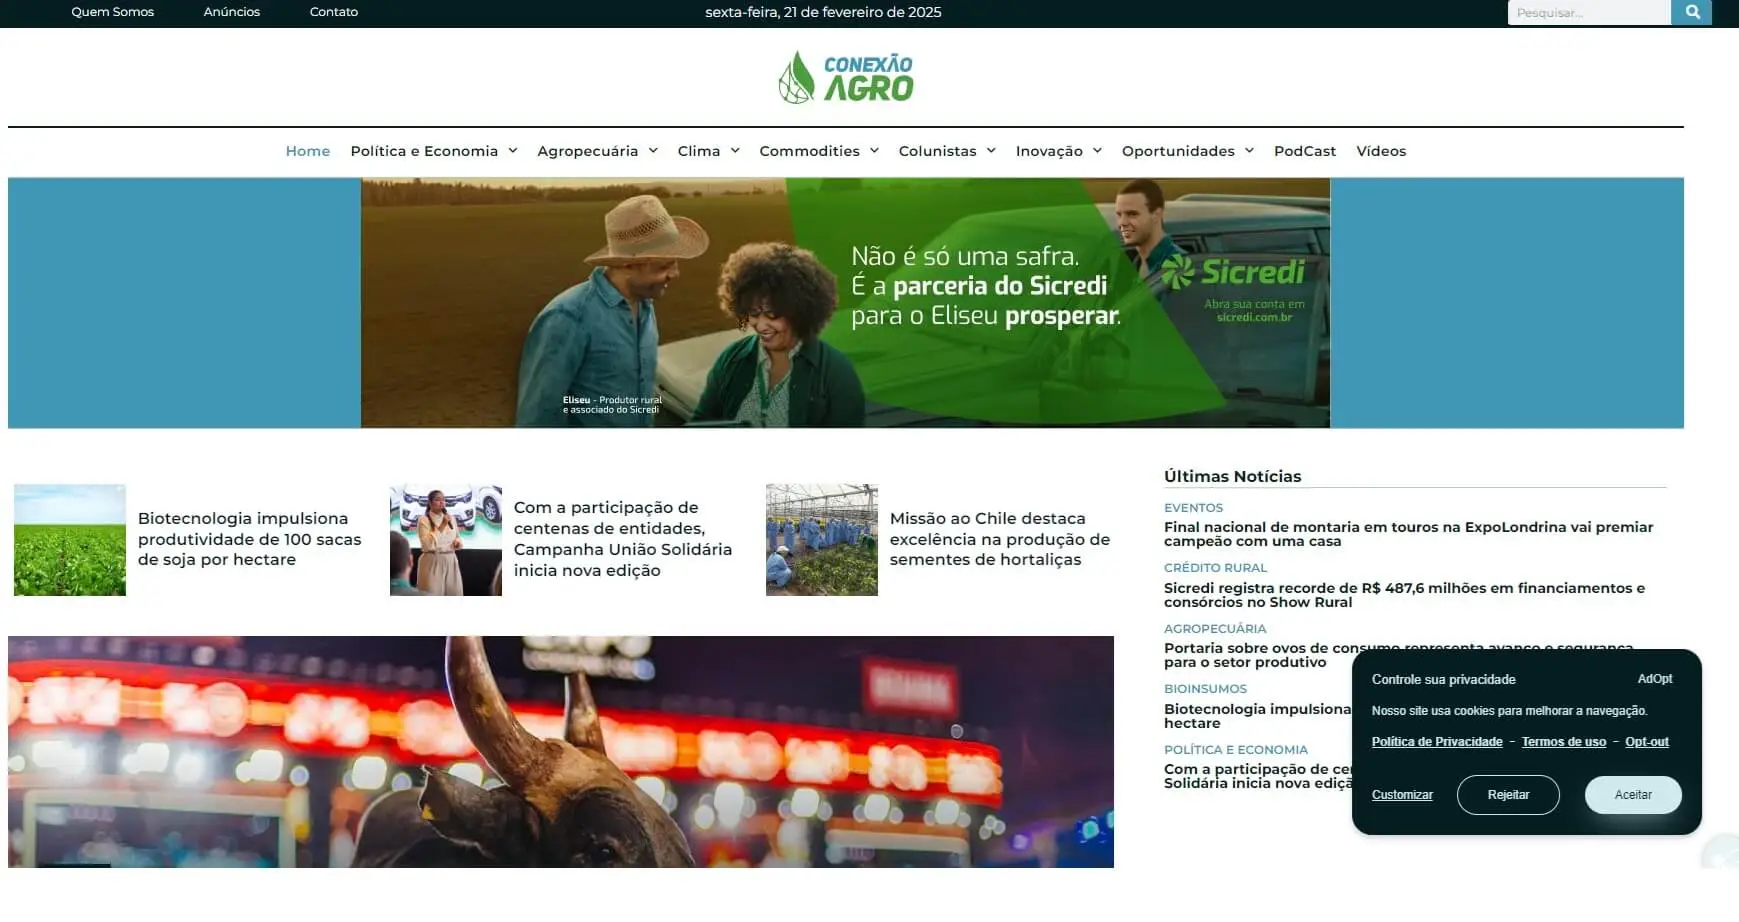Open Customizar cookie settings

1402,795
